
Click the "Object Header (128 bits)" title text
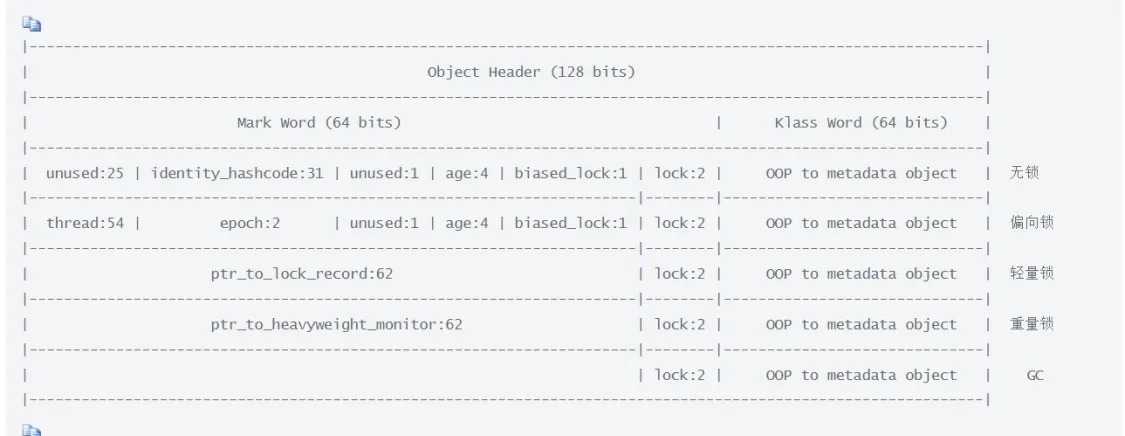coord(530,72)
